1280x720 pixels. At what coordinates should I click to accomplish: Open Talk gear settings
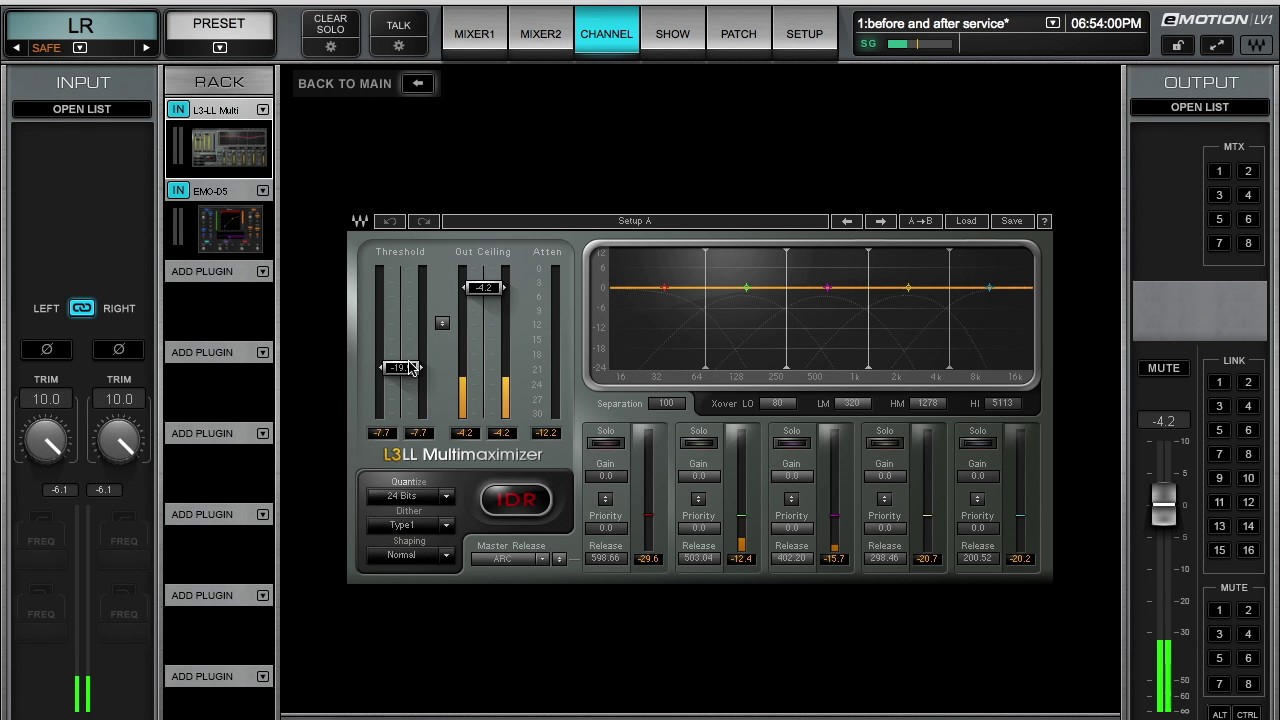pos(398,46)
